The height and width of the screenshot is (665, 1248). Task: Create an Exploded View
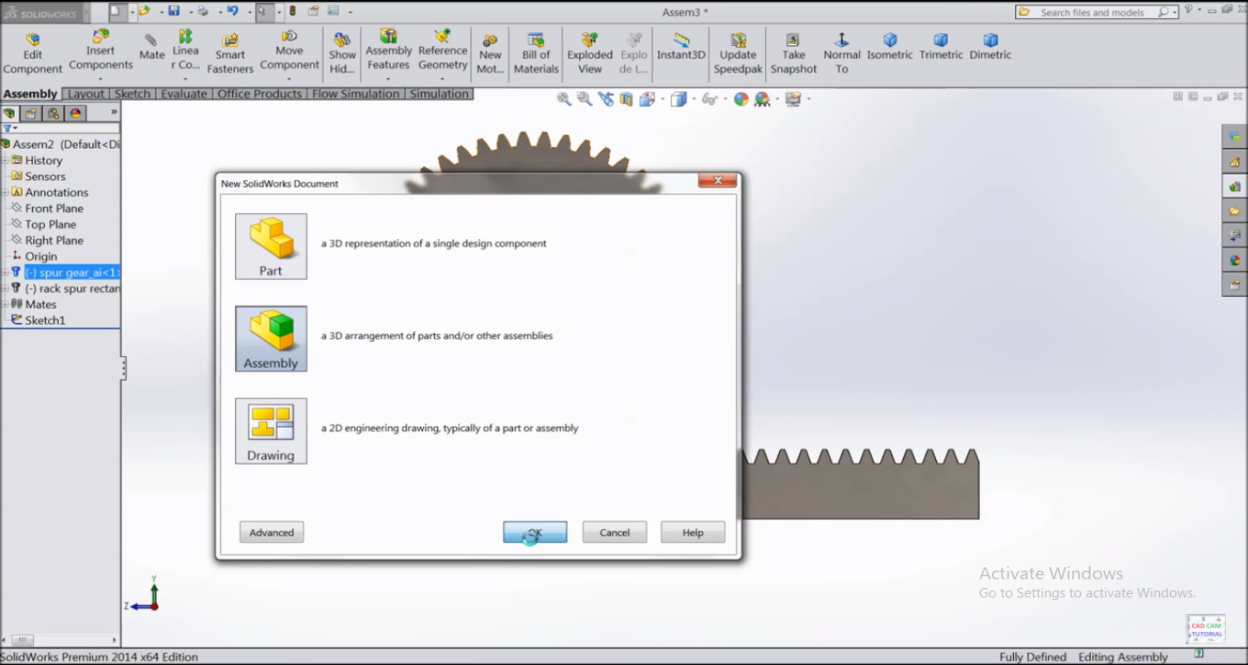click(590, 54)
